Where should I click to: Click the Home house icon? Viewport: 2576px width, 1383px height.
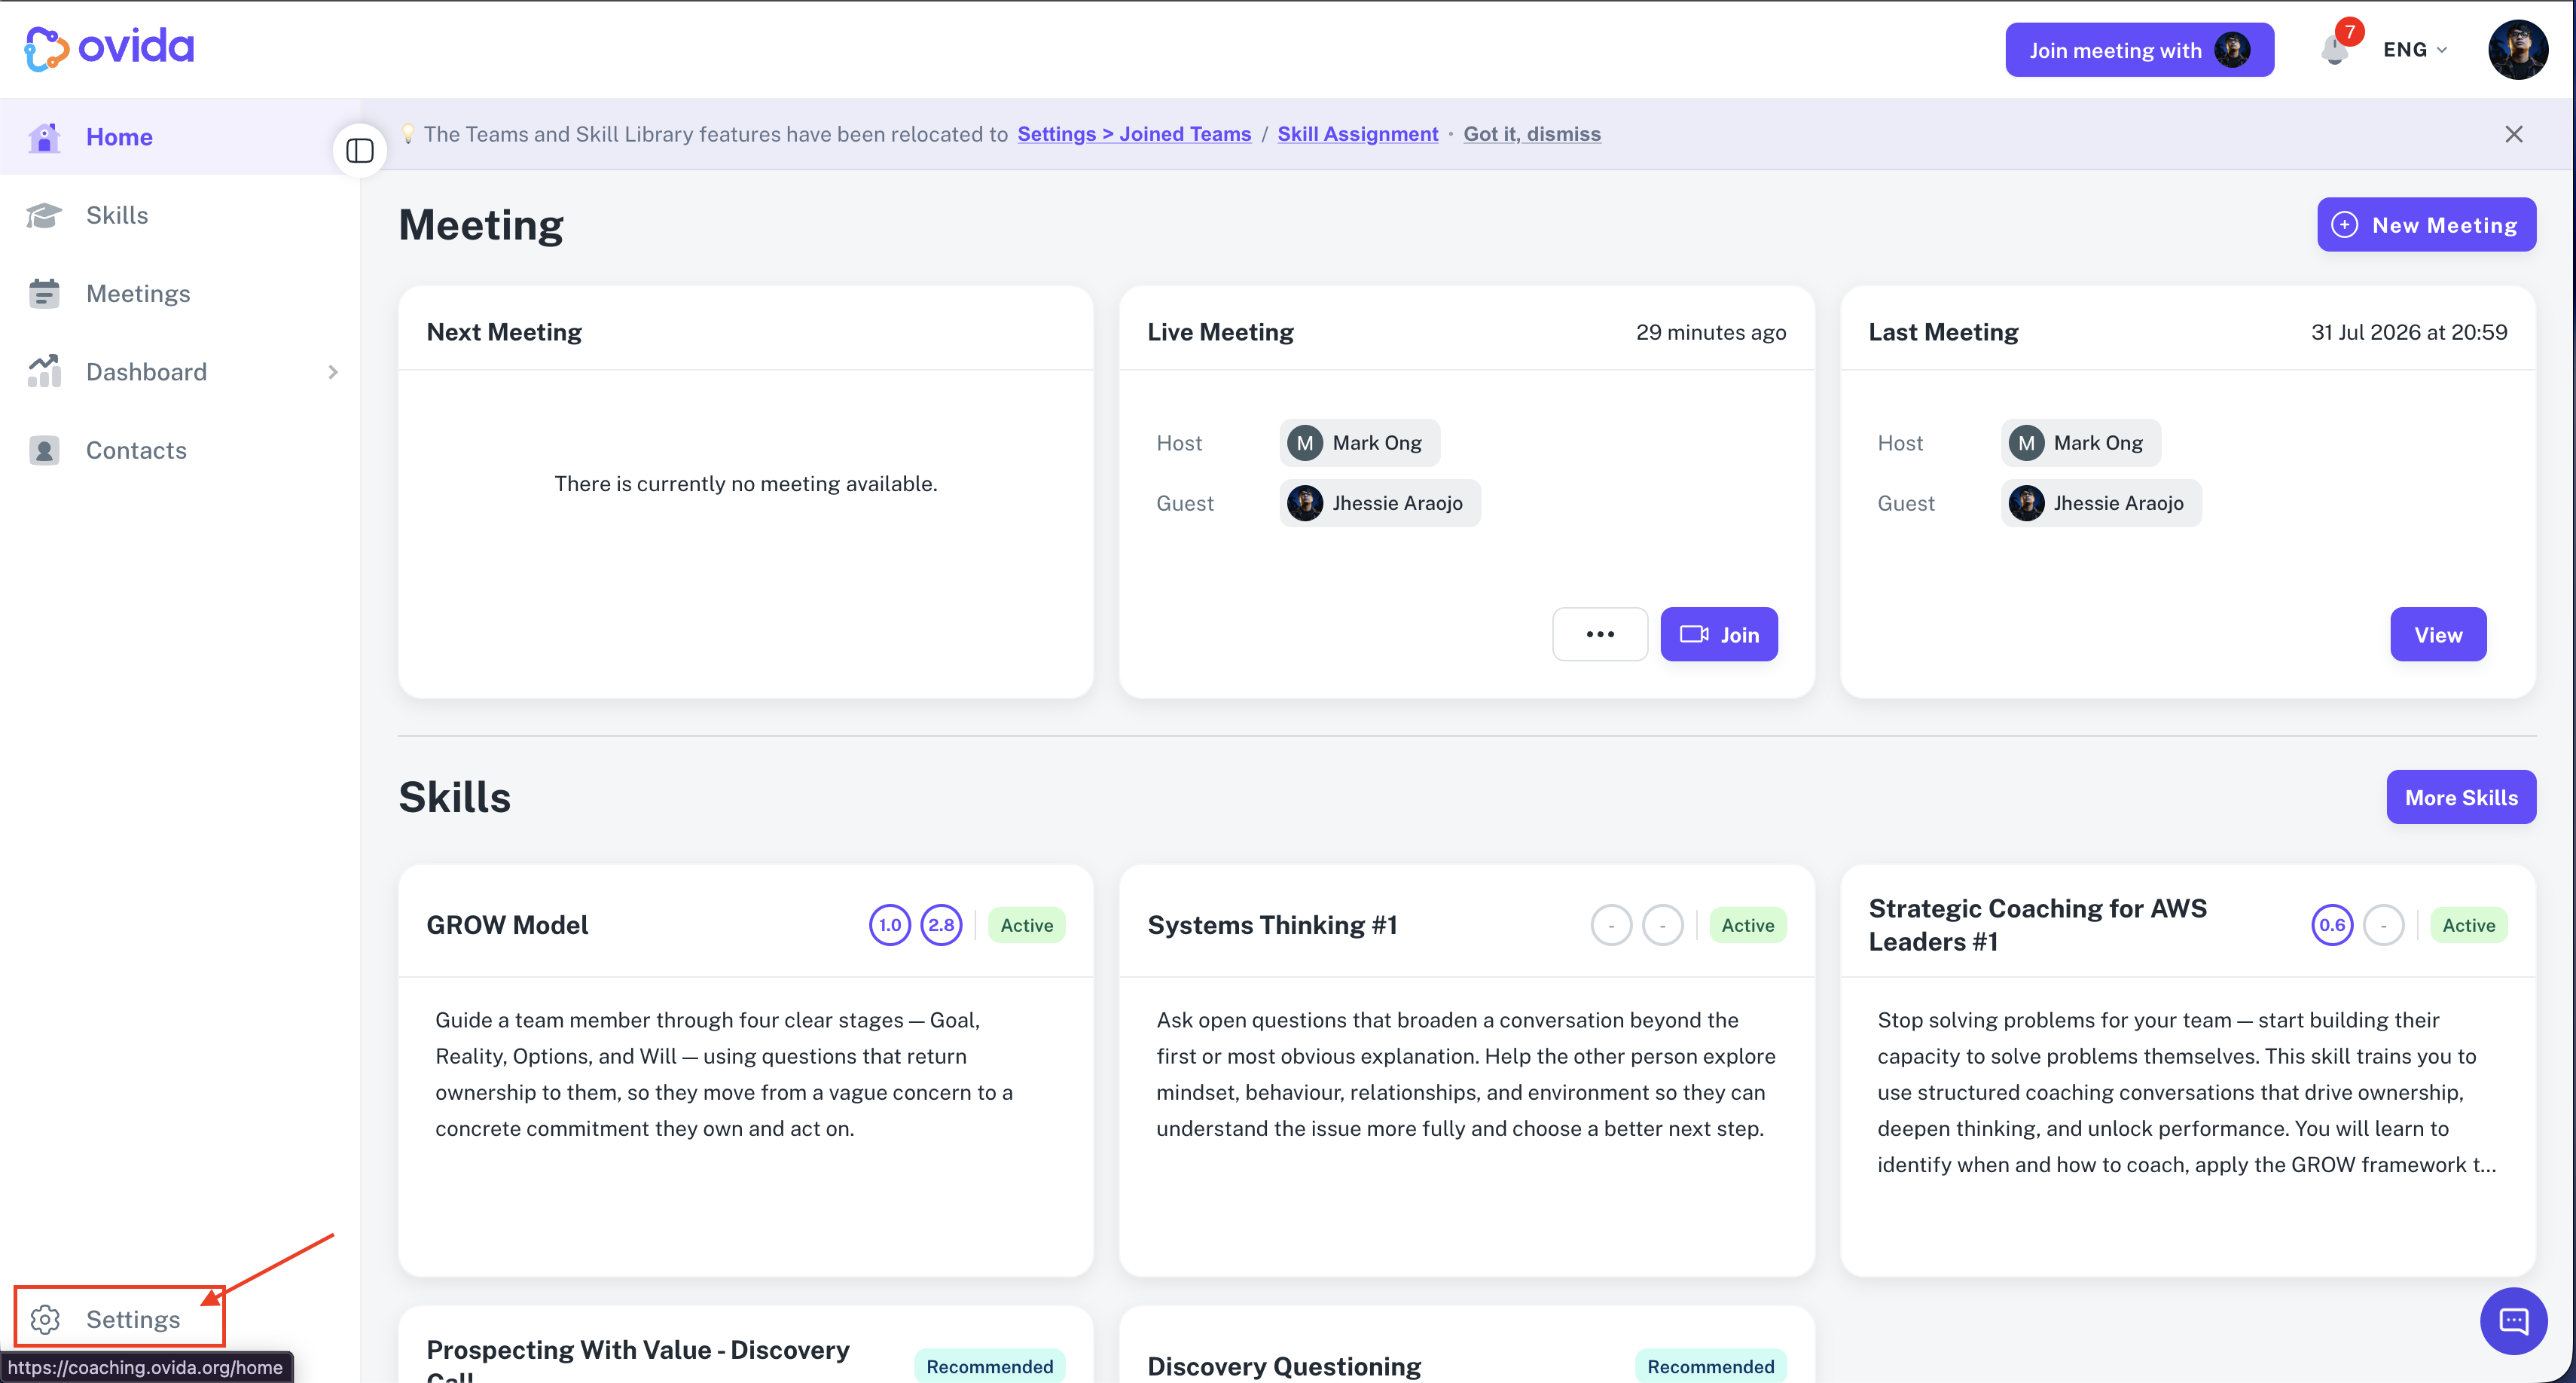(x=44, y=137)
